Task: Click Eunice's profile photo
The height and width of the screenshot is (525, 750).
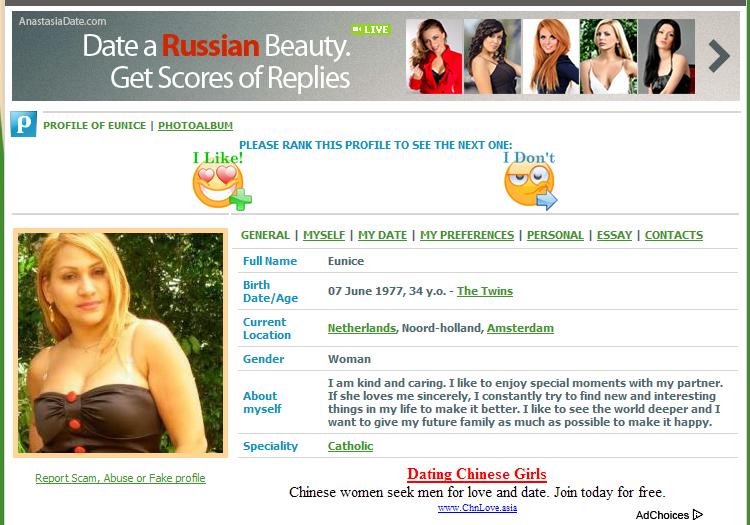Action: (121, 343)
